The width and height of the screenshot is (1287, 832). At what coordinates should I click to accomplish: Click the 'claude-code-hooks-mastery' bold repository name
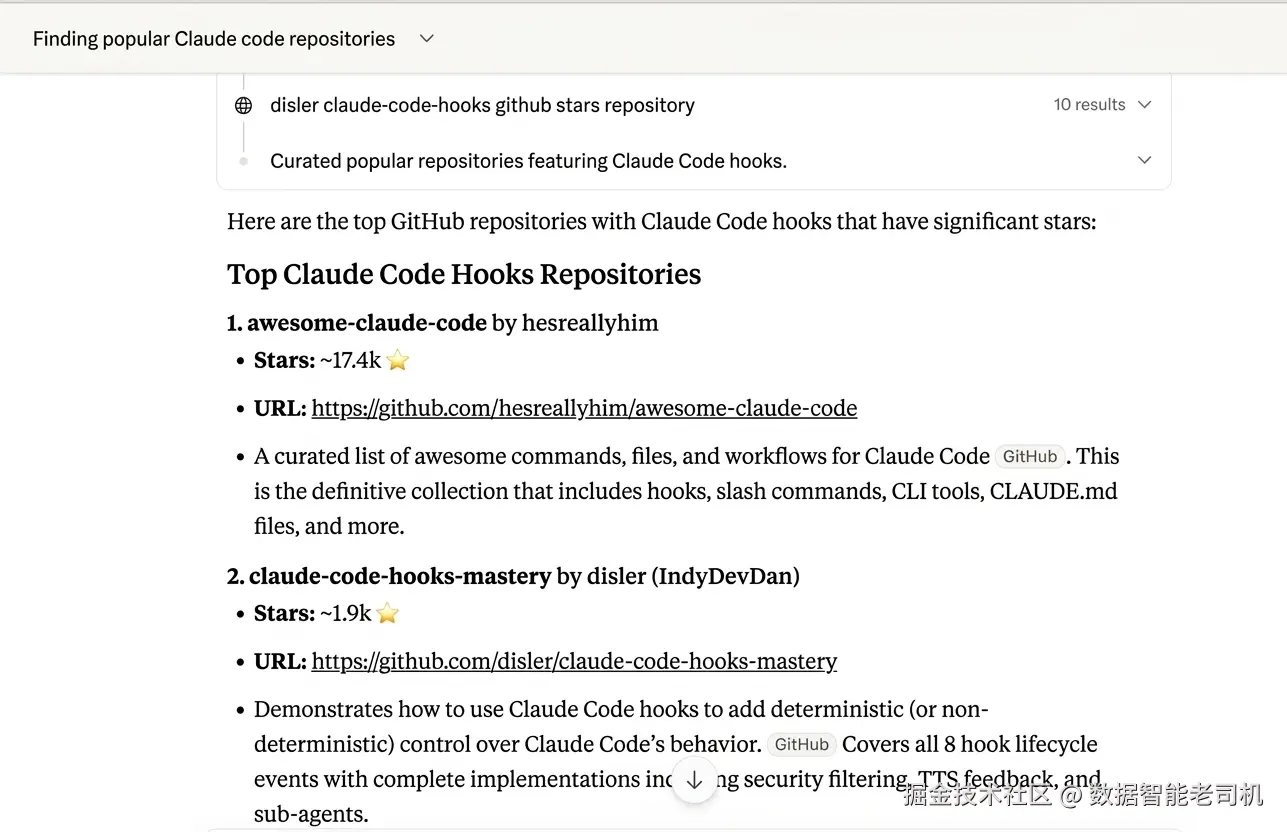point(400,576)
